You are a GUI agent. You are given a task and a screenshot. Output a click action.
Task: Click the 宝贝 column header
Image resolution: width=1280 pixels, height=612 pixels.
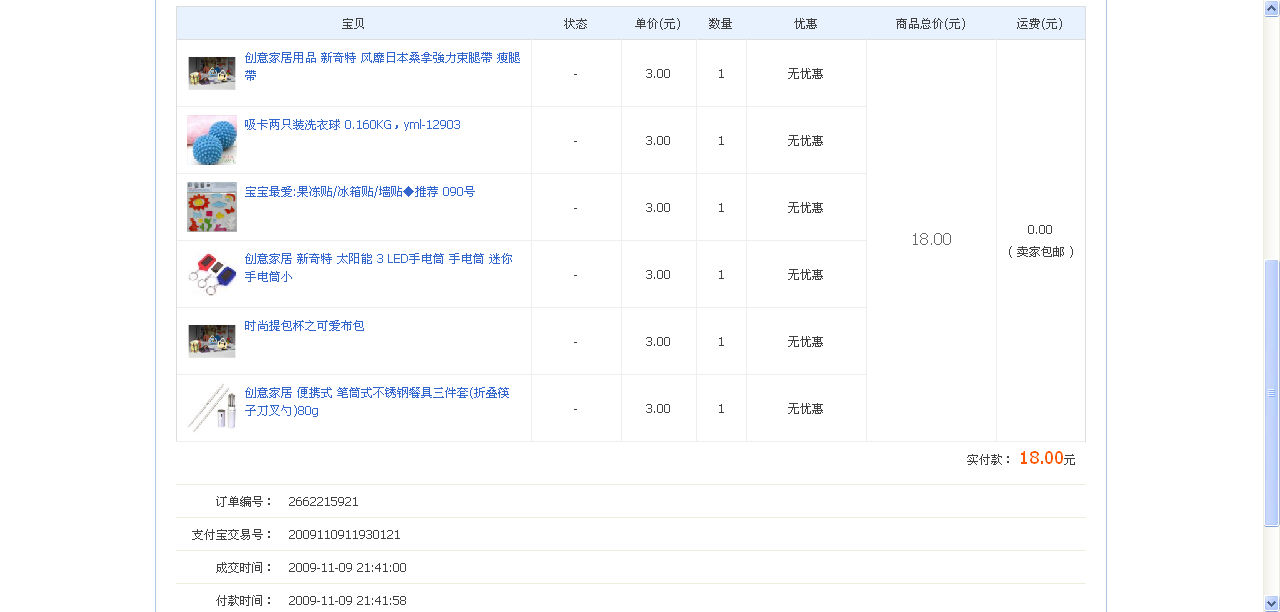(x=353, y=24)
